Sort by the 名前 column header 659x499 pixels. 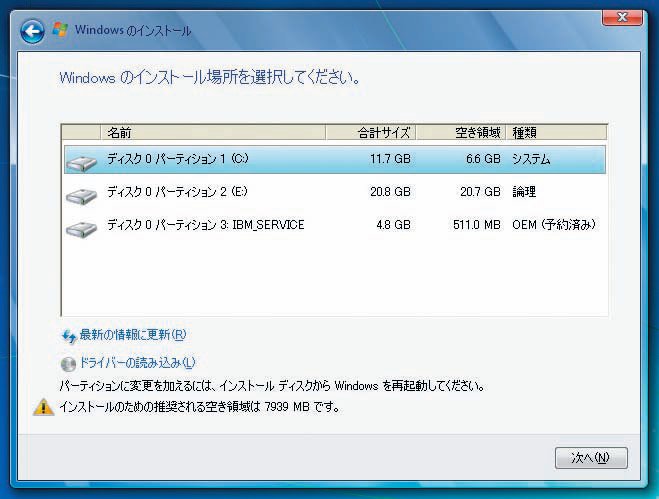point(213,132)
